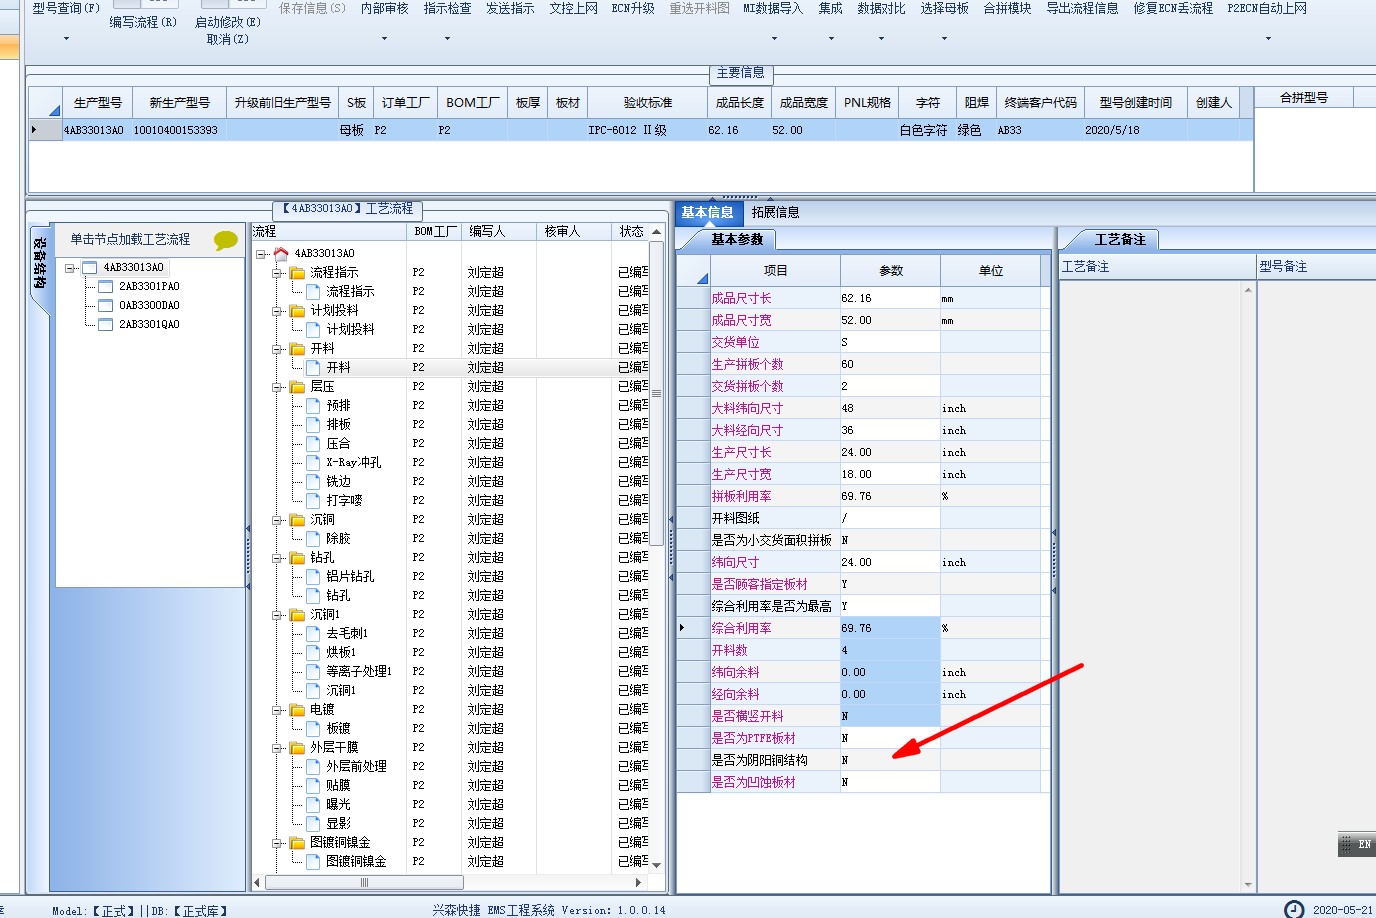This screenshot has height=918, width=1376.
Task: Select the 基本参数 tab
Action: click(x=737, y=239)
